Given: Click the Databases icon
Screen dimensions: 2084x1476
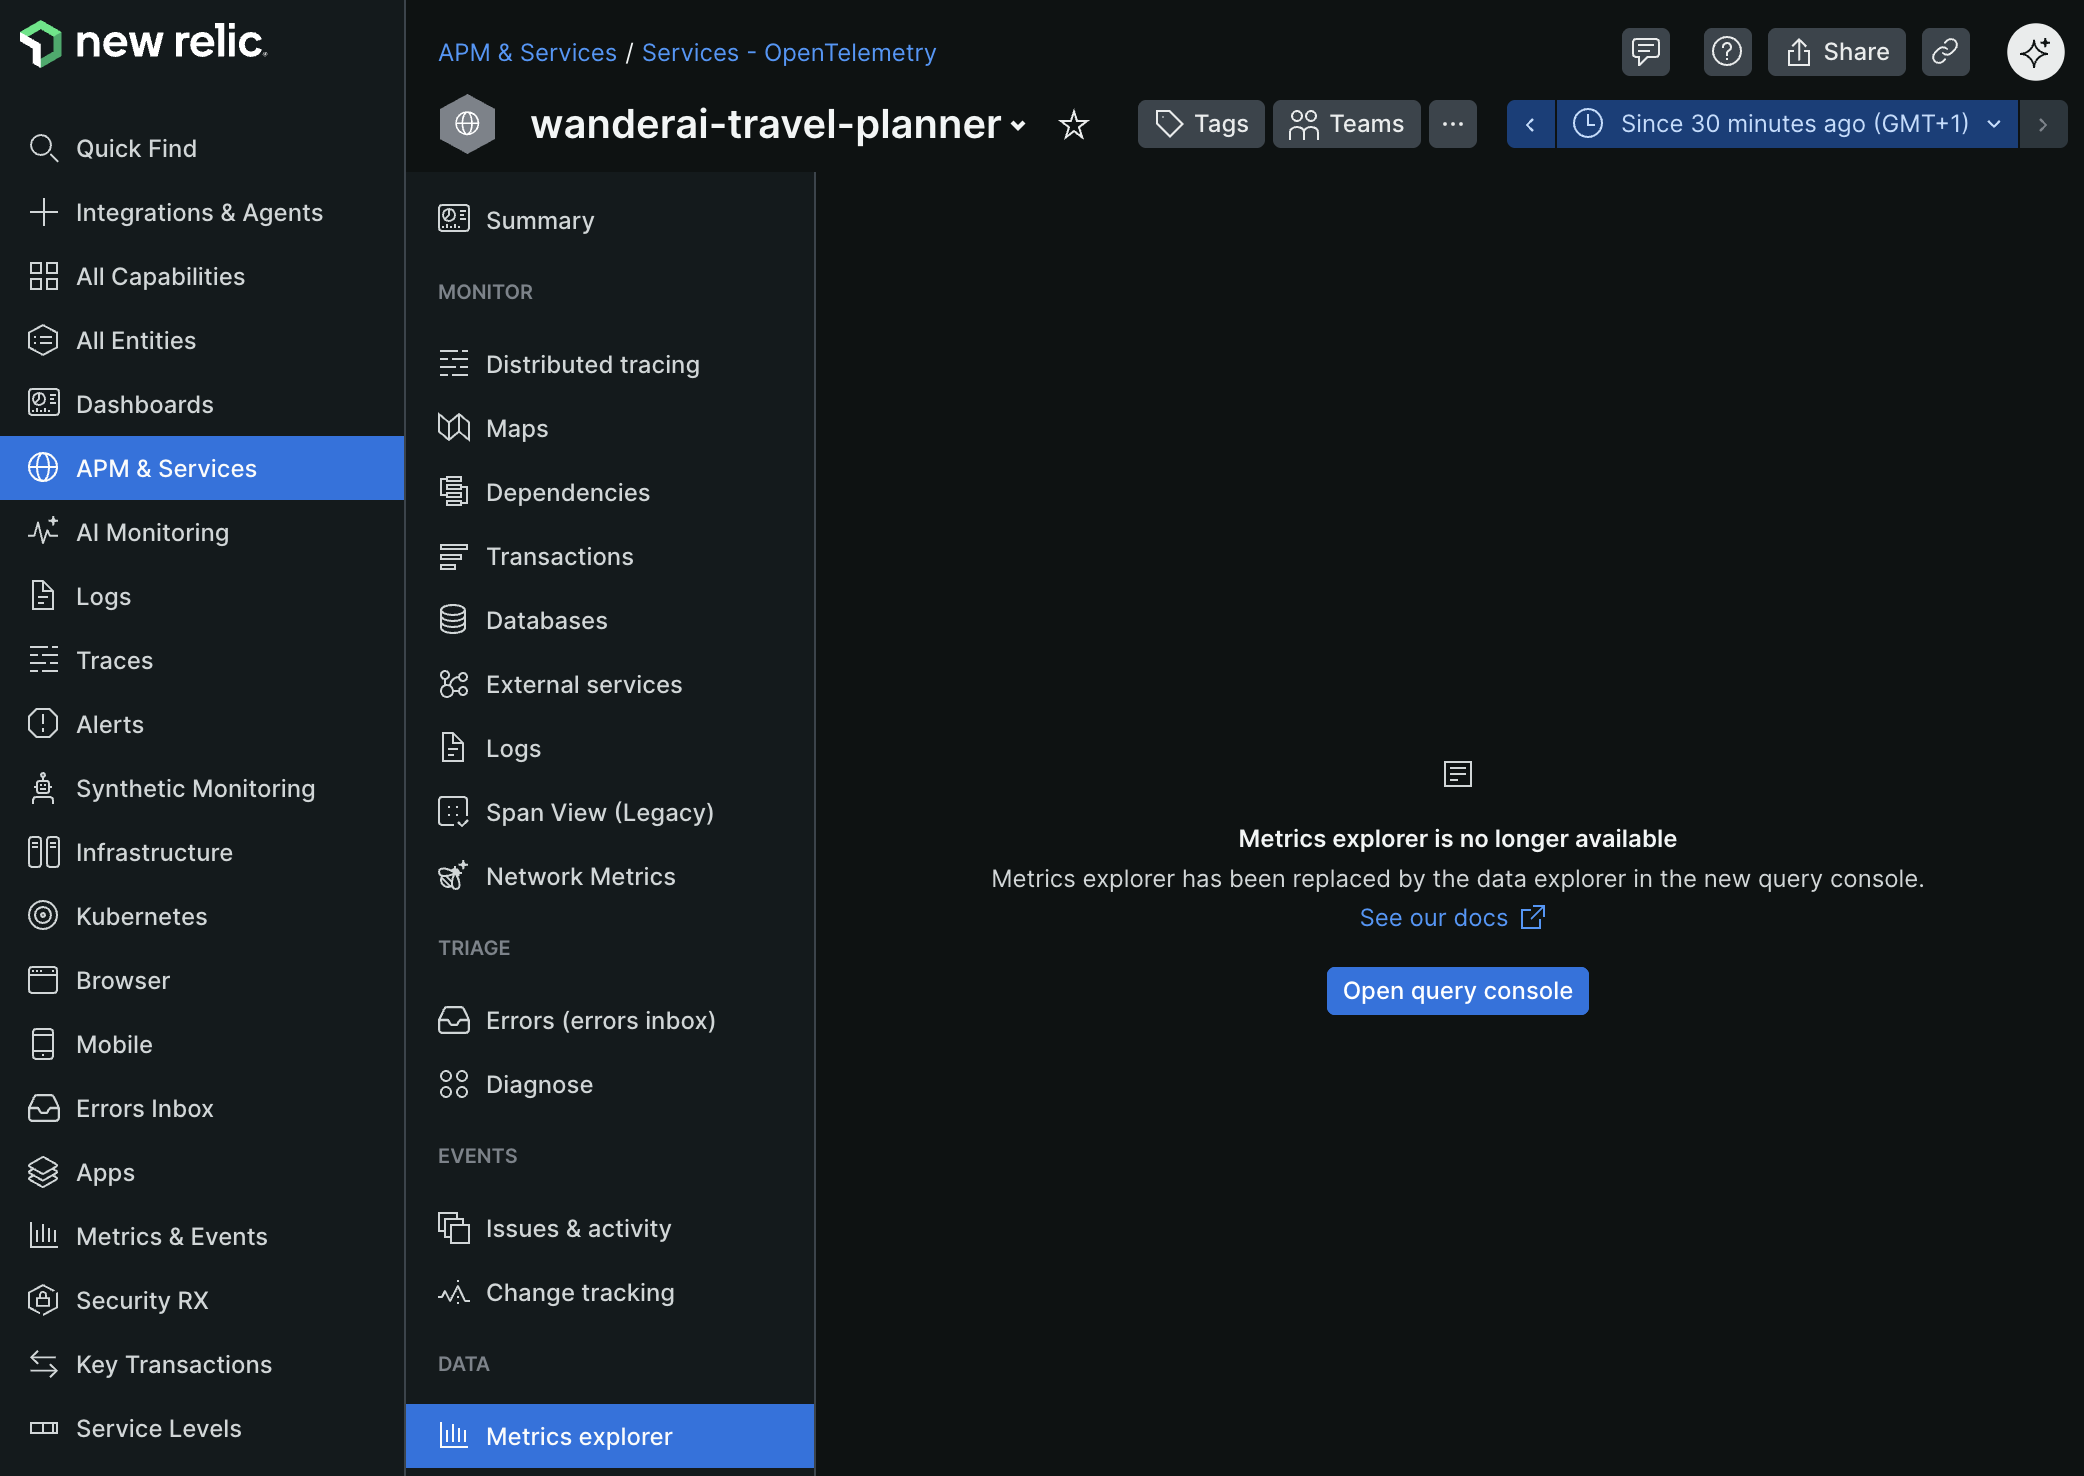Looking at the screenshot, I should [x=454, y=619].
